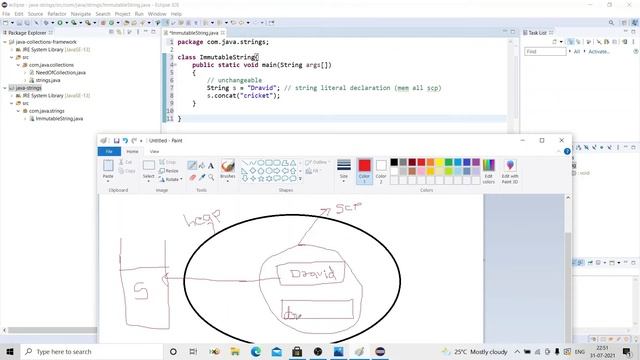Viewport: 640px width, 360px height.
Task: Open Eclipse Window menu
Action: click(x=157, y=14)
